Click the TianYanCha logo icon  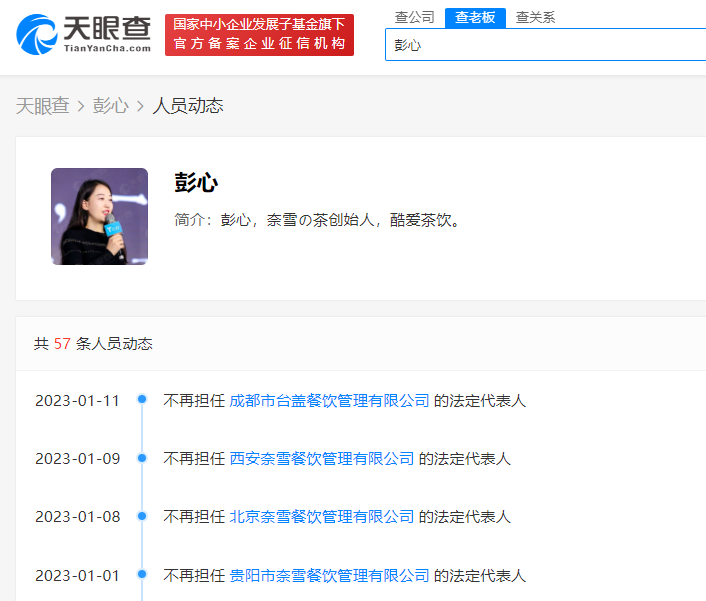pos(37,35)
